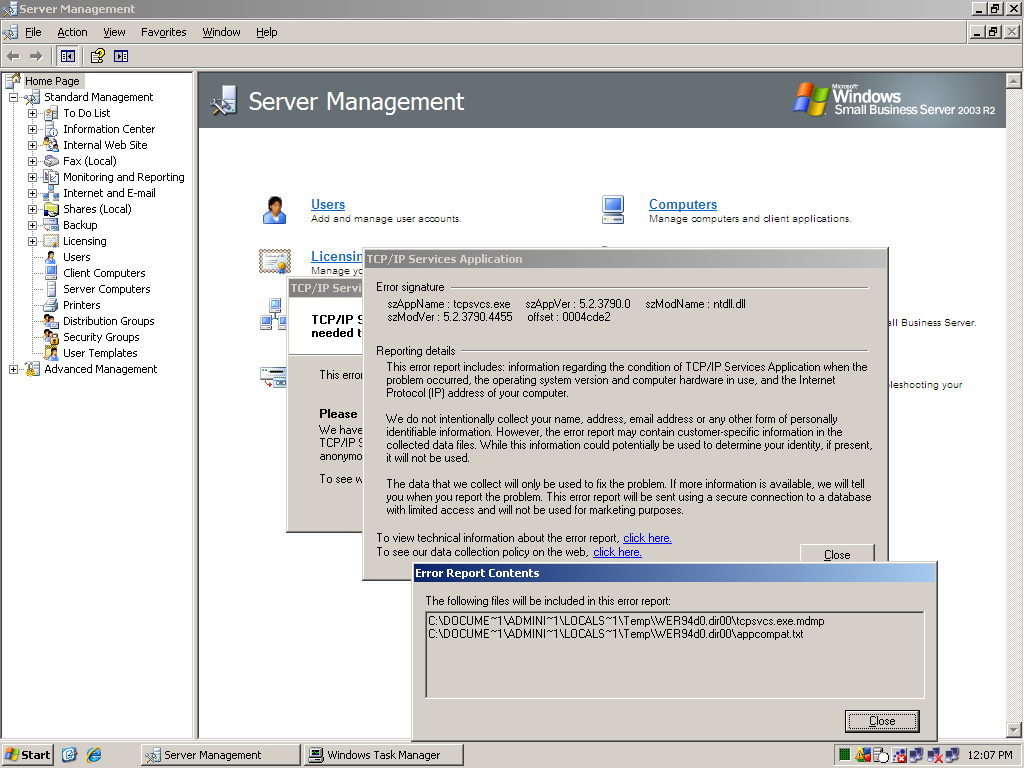This screenshot has height=768, width=1024.
Task: Click the Server Management taskbar button
Action: click(x=221, y=755)
